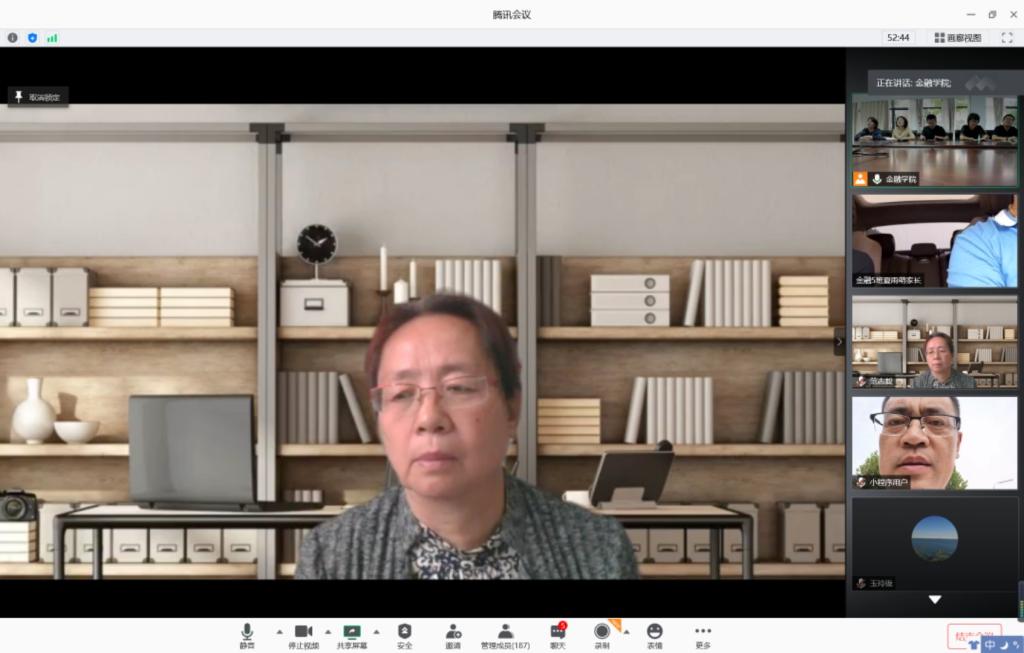Open the emoji reactions icon
1024x653 pixels.
[654, 634]
